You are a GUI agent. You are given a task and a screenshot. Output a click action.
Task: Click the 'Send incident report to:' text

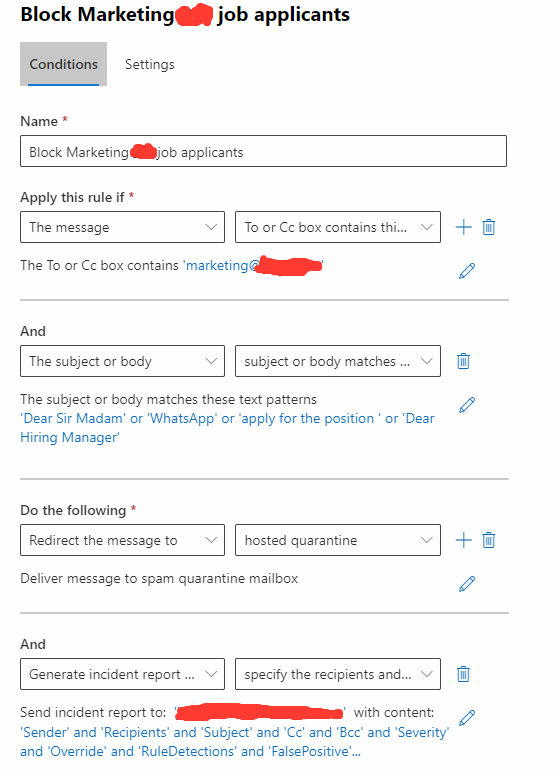[93, 712]
